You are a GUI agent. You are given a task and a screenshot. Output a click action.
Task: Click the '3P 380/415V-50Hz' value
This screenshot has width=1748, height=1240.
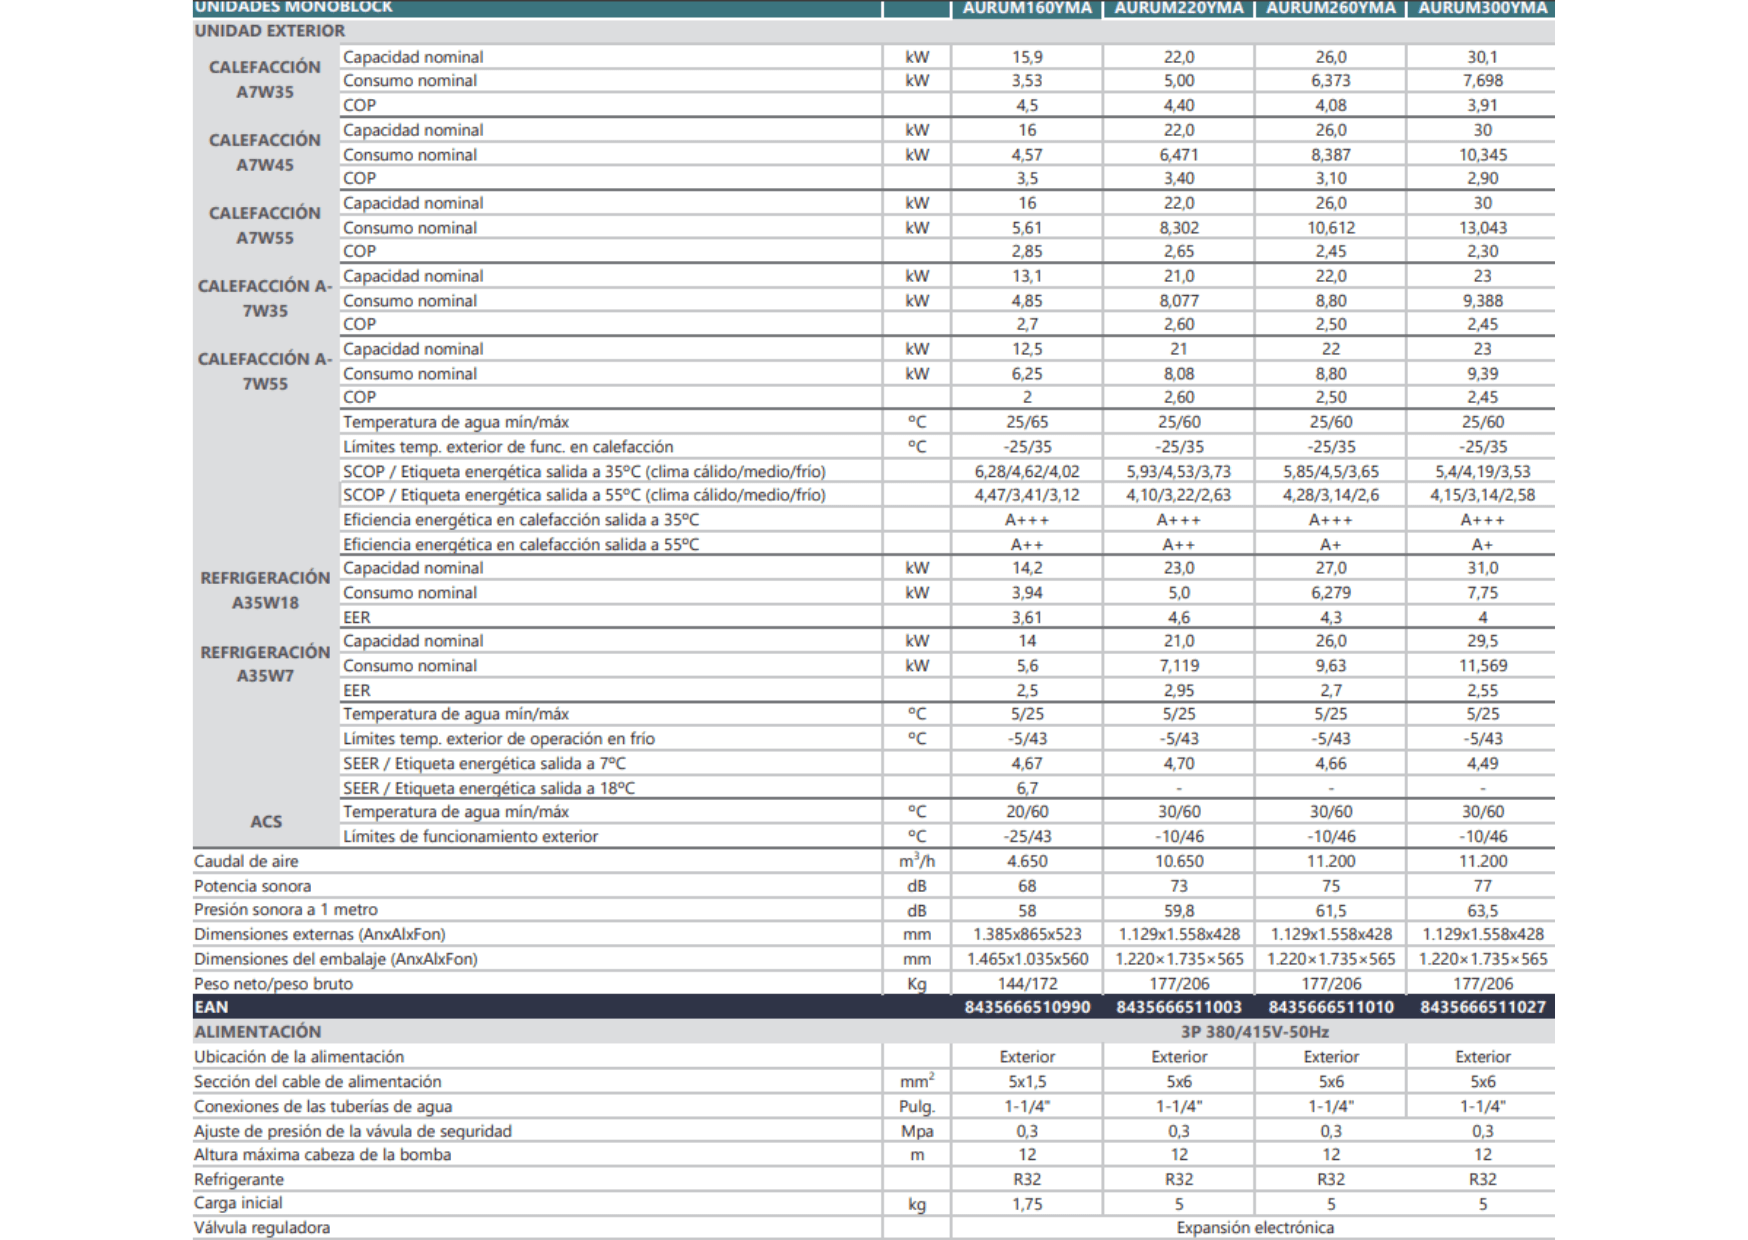(x=1255, y=1032)
